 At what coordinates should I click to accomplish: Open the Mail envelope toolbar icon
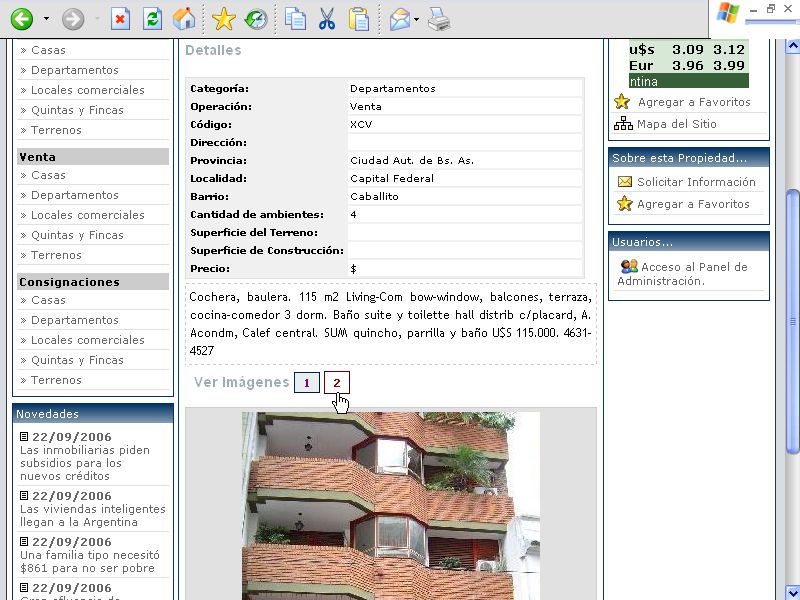tap(400, 19)
